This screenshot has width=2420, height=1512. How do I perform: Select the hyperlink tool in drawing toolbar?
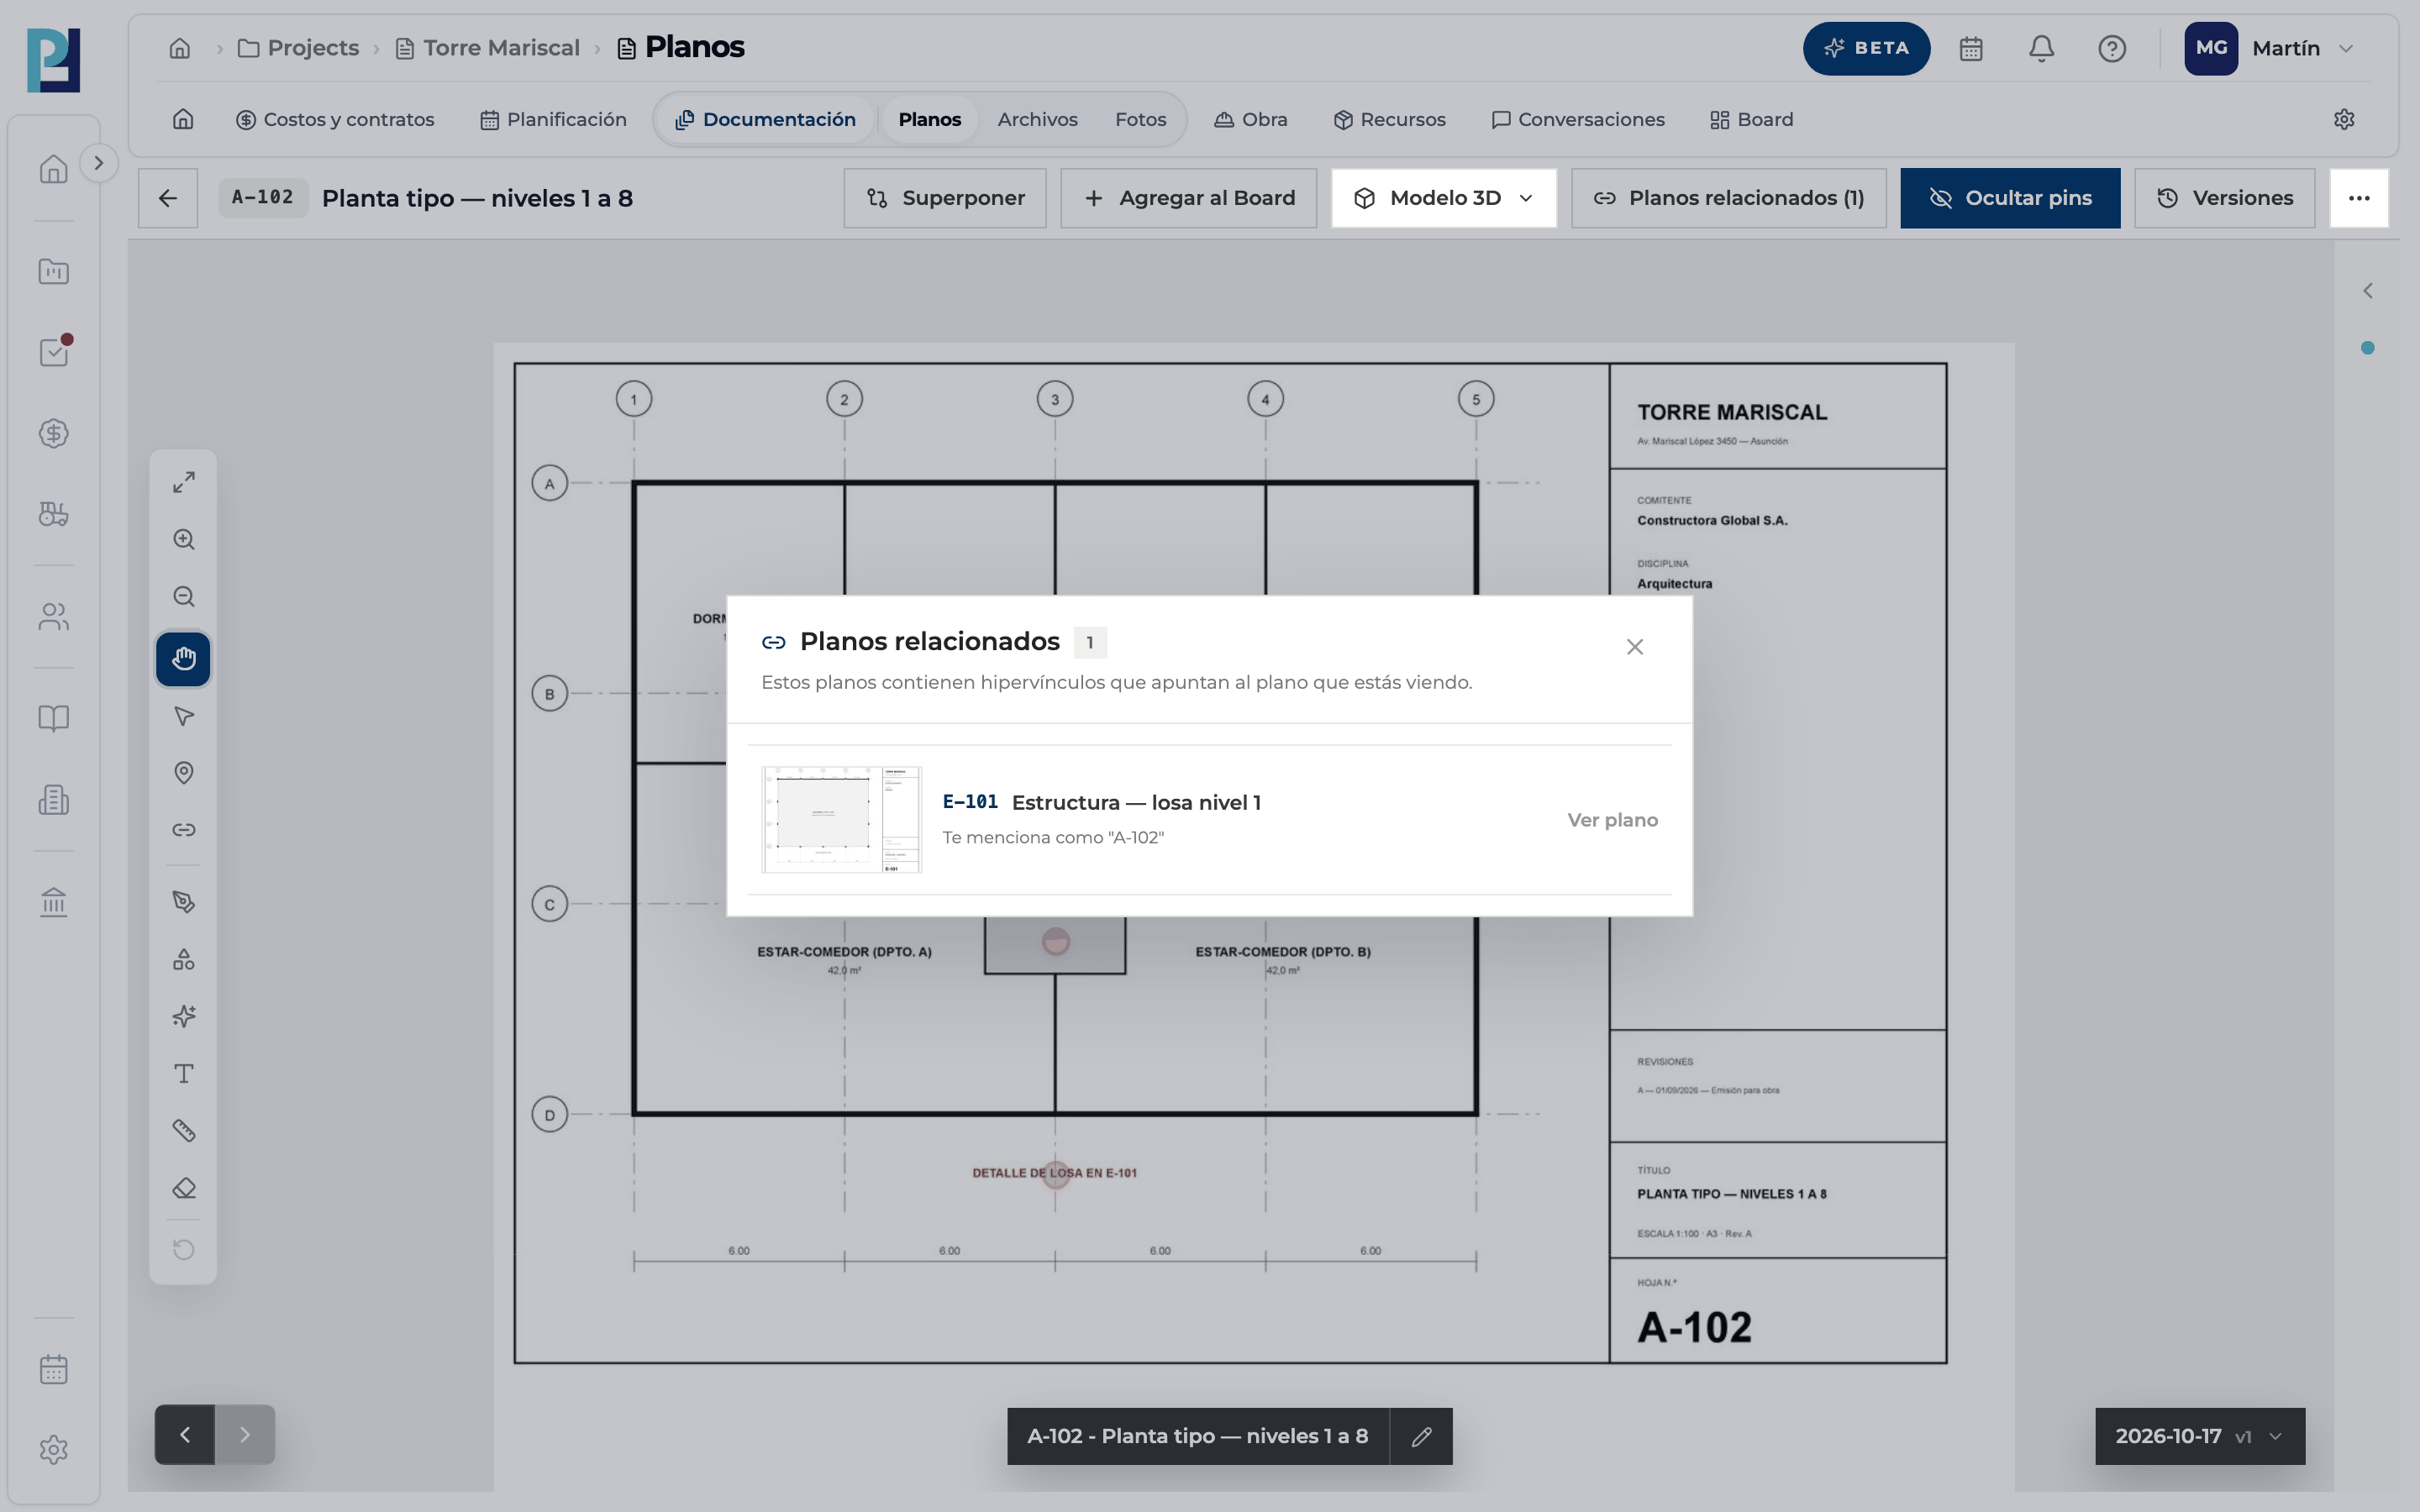(183, 830)
